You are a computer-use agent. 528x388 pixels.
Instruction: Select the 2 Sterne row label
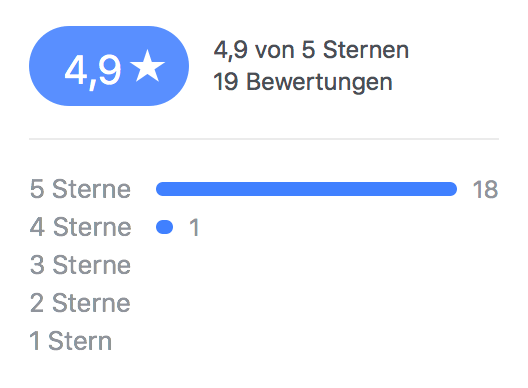point(80,303)
